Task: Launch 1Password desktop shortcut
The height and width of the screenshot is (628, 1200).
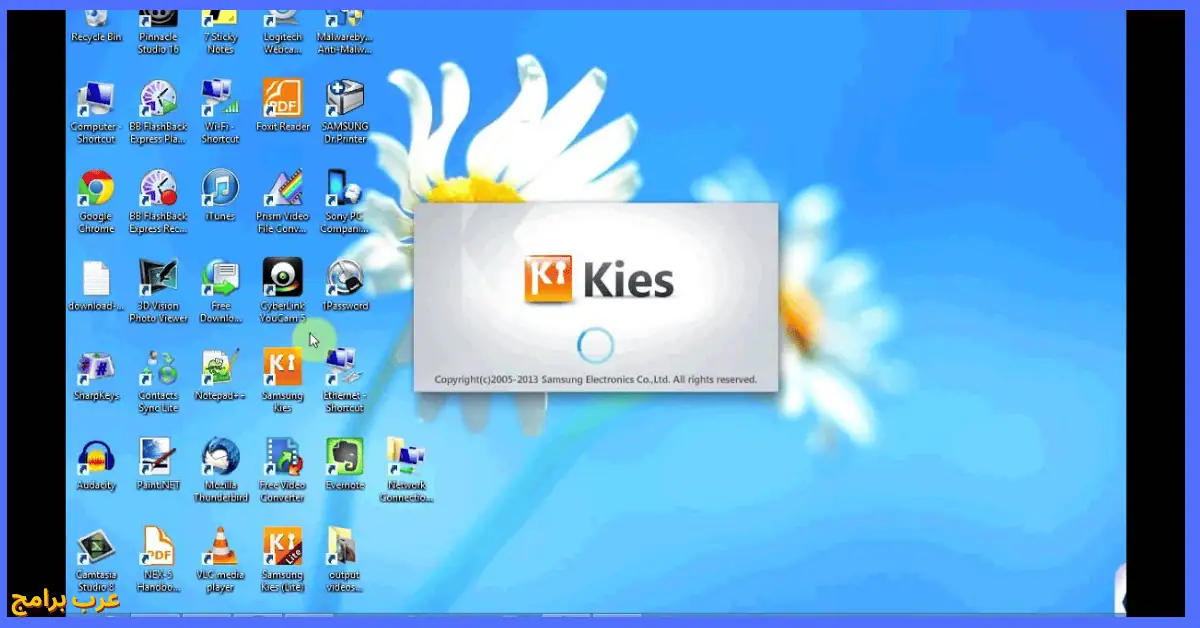Action: [345, 286]
